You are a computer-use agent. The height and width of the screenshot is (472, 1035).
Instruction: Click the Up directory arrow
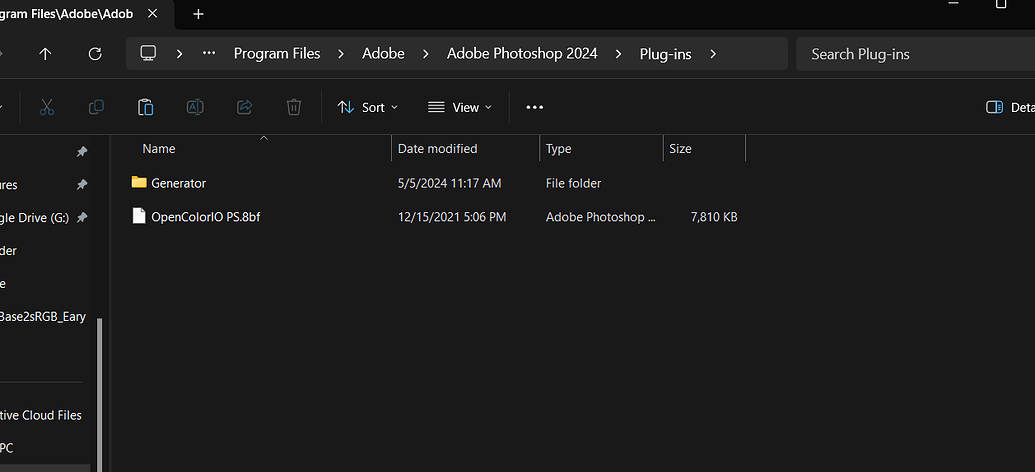[45, 54]
